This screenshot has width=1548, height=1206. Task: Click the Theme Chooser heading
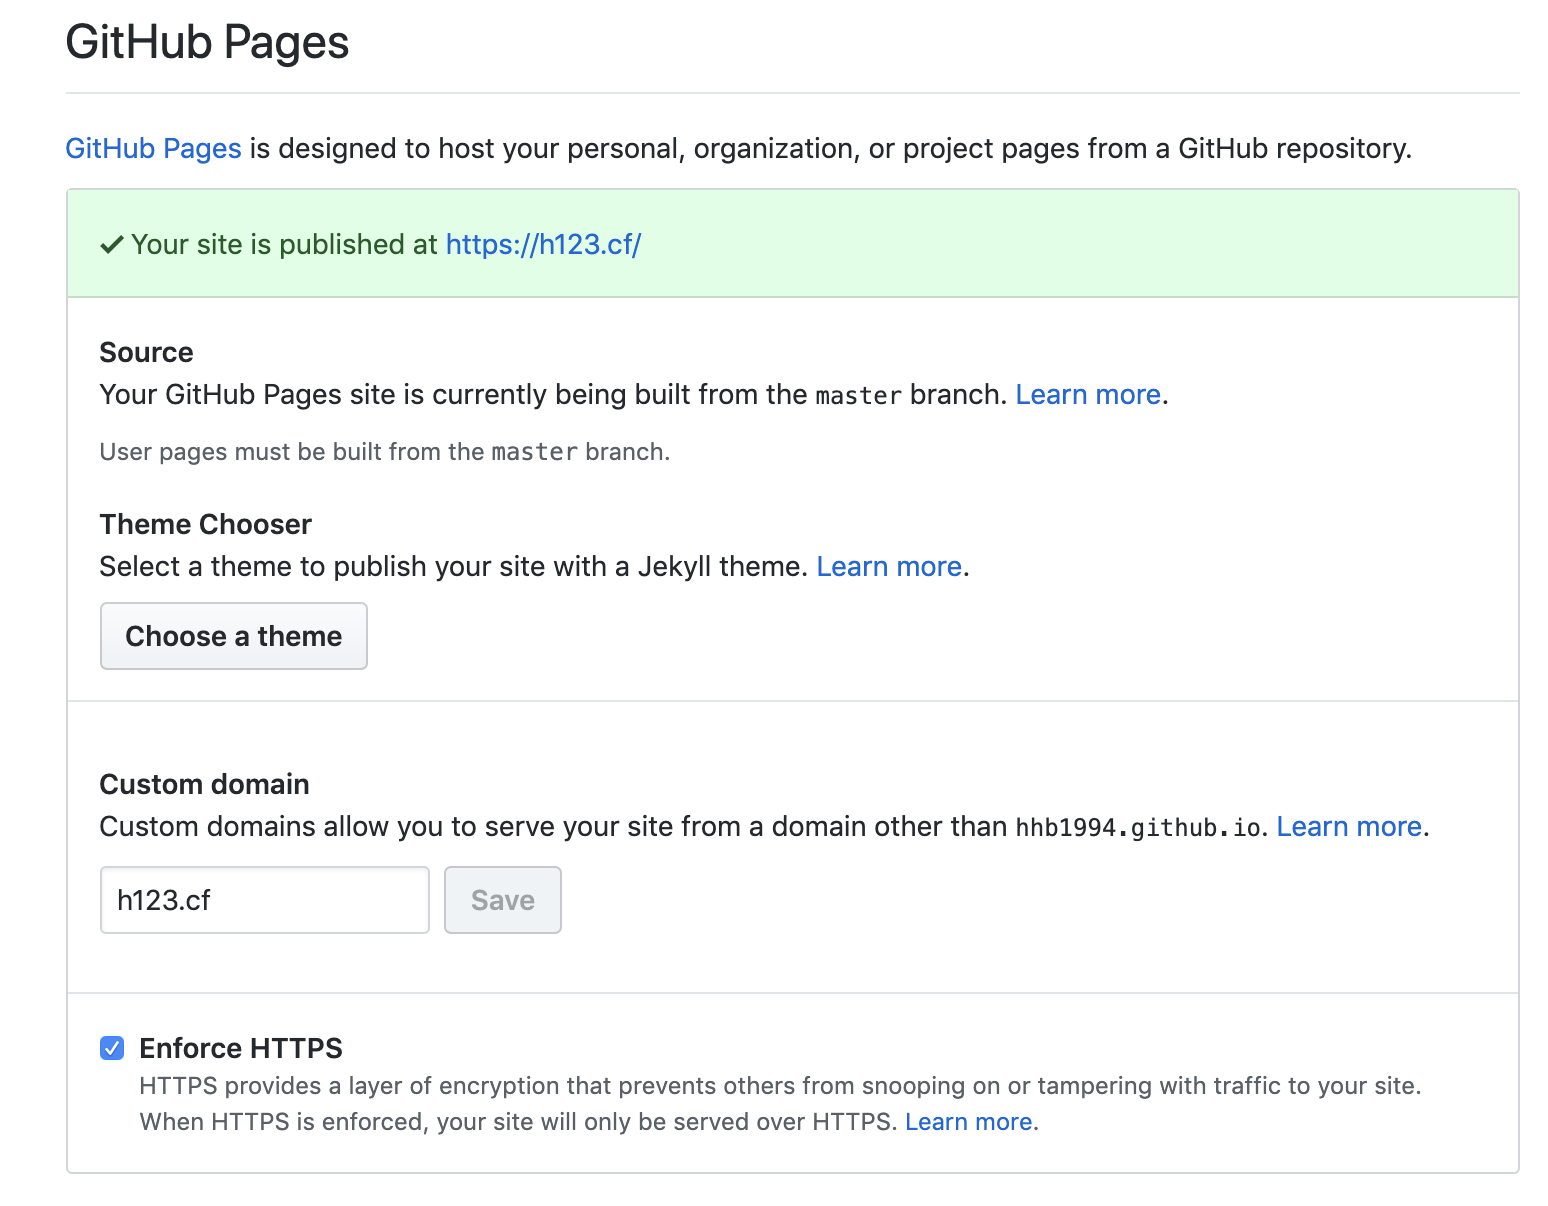point(206,525)
